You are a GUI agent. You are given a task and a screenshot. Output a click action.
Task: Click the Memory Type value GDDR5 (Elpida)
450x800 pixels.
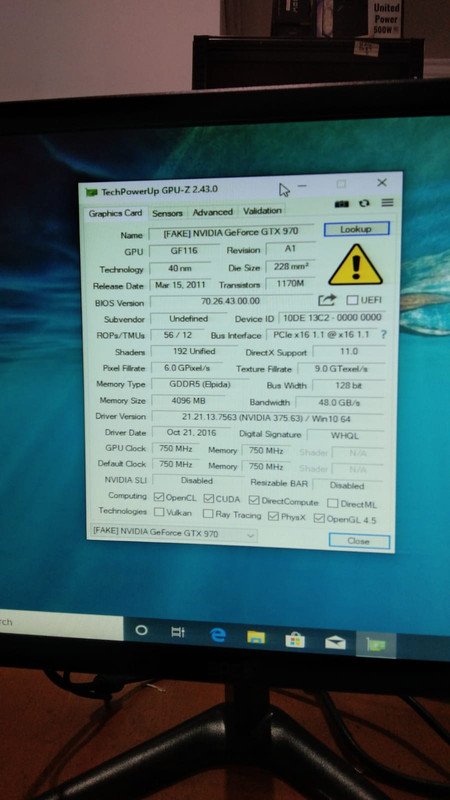[x=200, y=384]
